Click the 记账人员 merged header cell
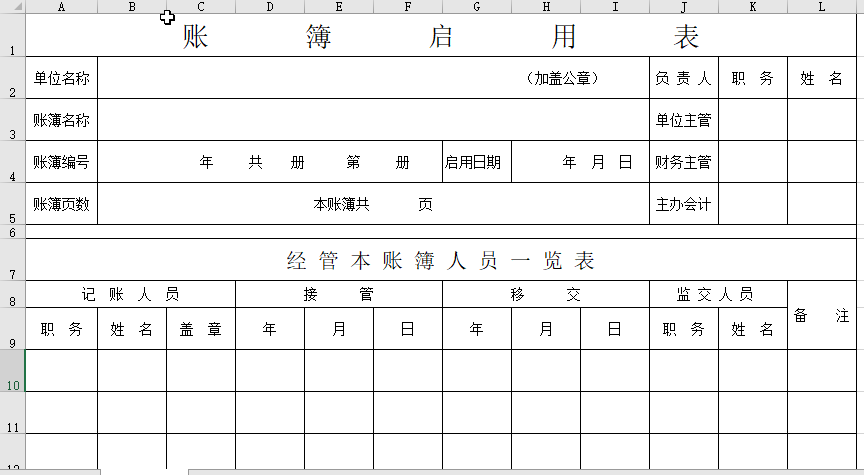This screenshot has height=475, width=864. [x=130, y=295]
